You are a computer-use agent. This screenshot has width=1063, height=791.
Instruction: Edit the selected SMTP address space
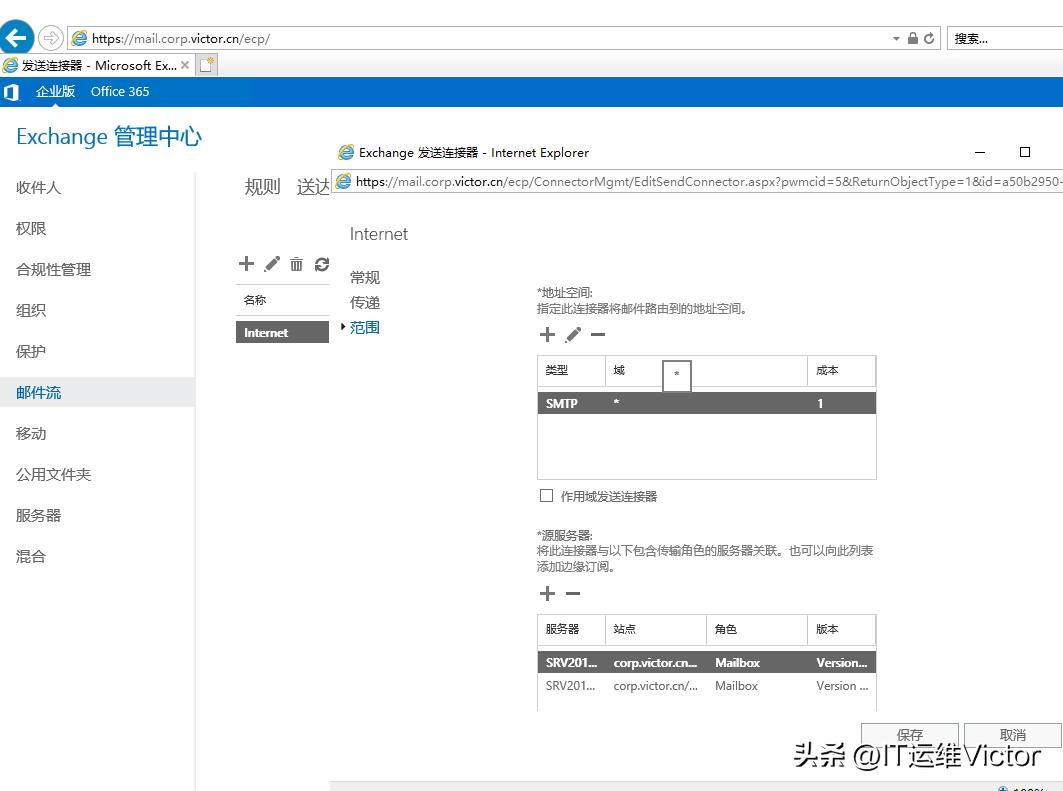click(571, 334)
